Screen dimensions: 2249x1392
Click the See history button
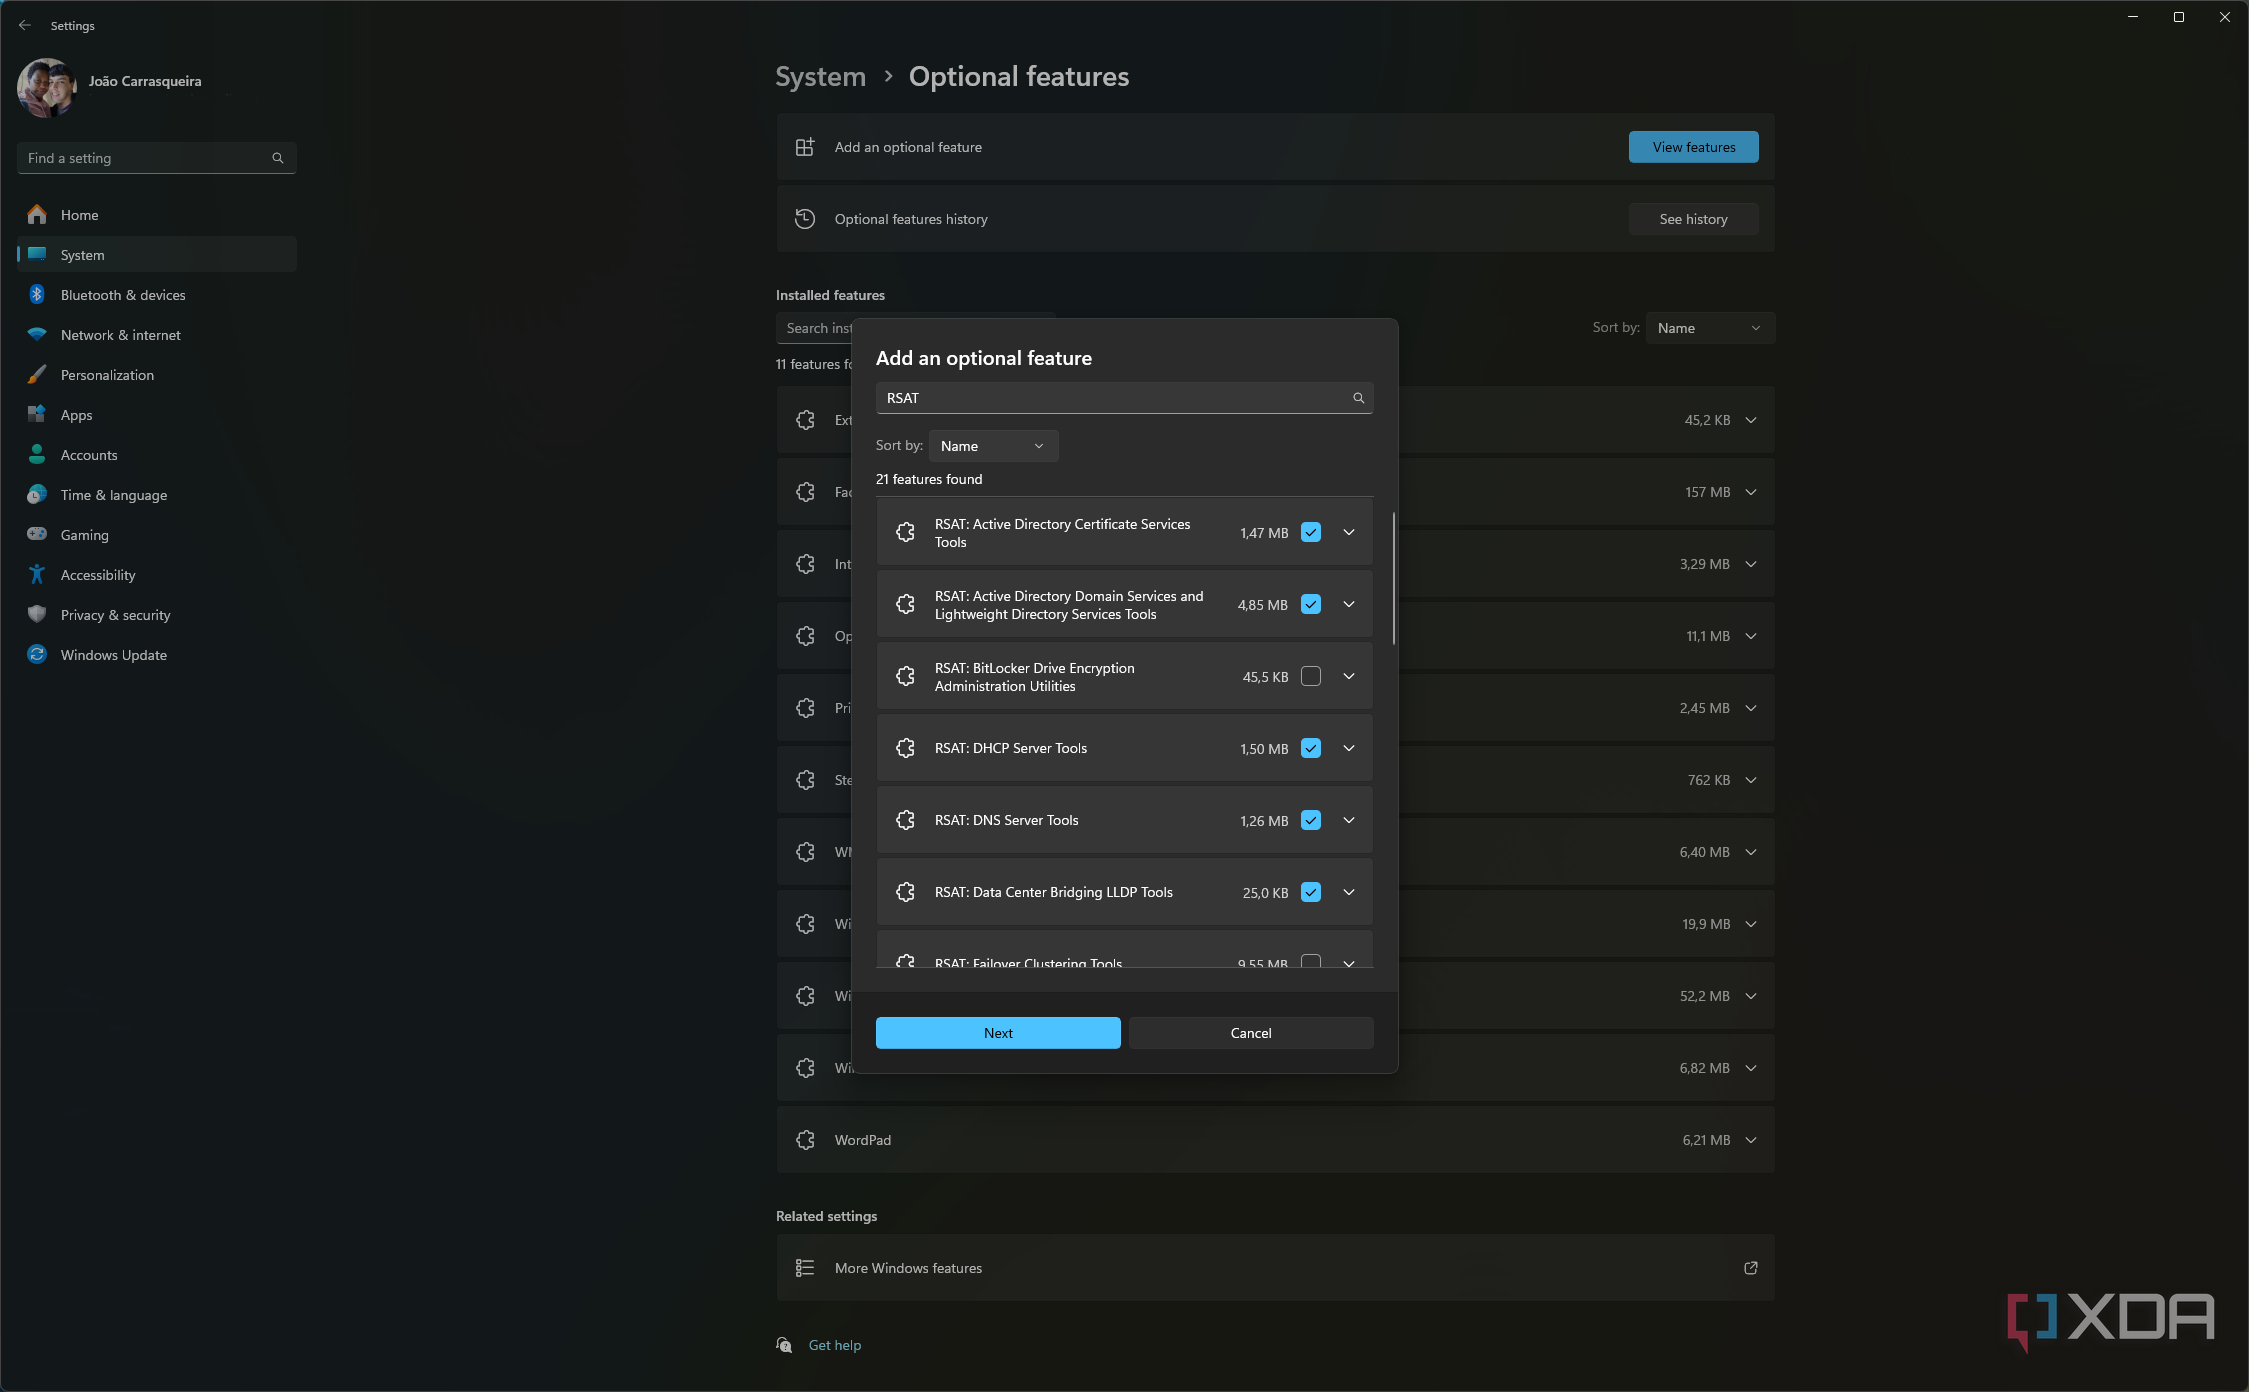click(x=1693, y=219)
